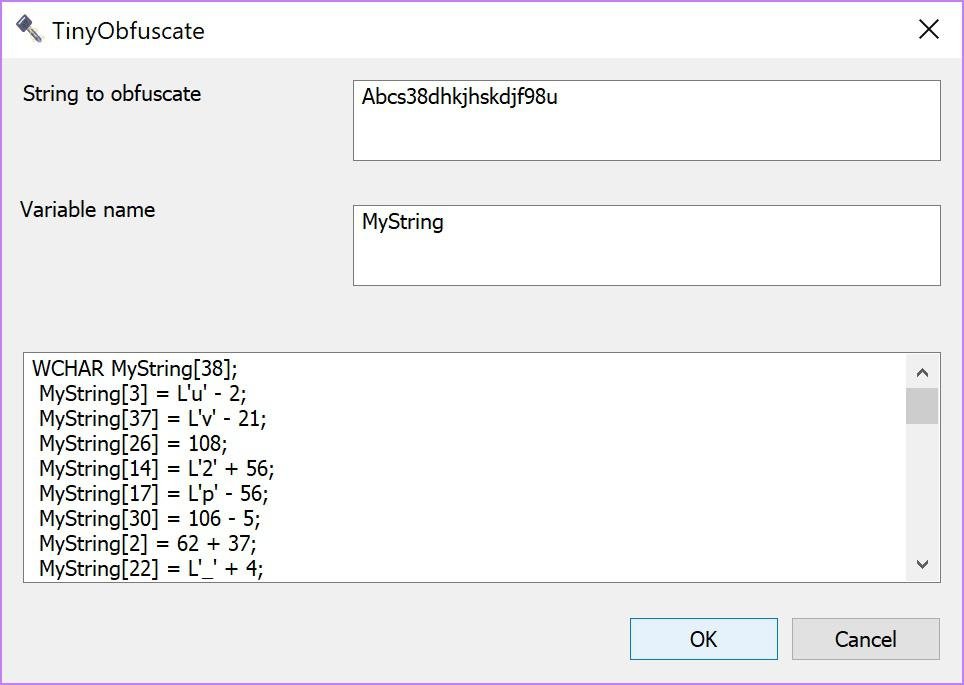964x685 pixels.
Task: Place cursor on MyString[30] = 106 - 5 line
Action: click(149, 518)
